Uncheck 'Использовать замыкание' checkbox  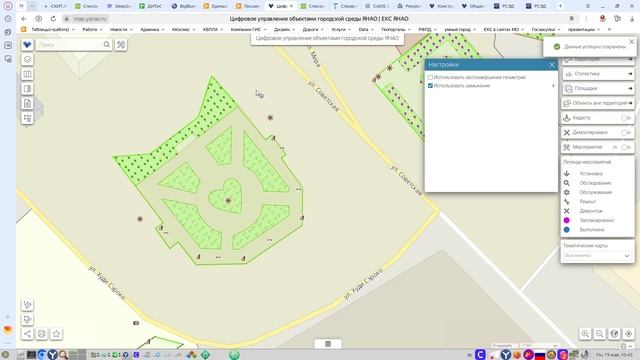[x=430, y=86]
